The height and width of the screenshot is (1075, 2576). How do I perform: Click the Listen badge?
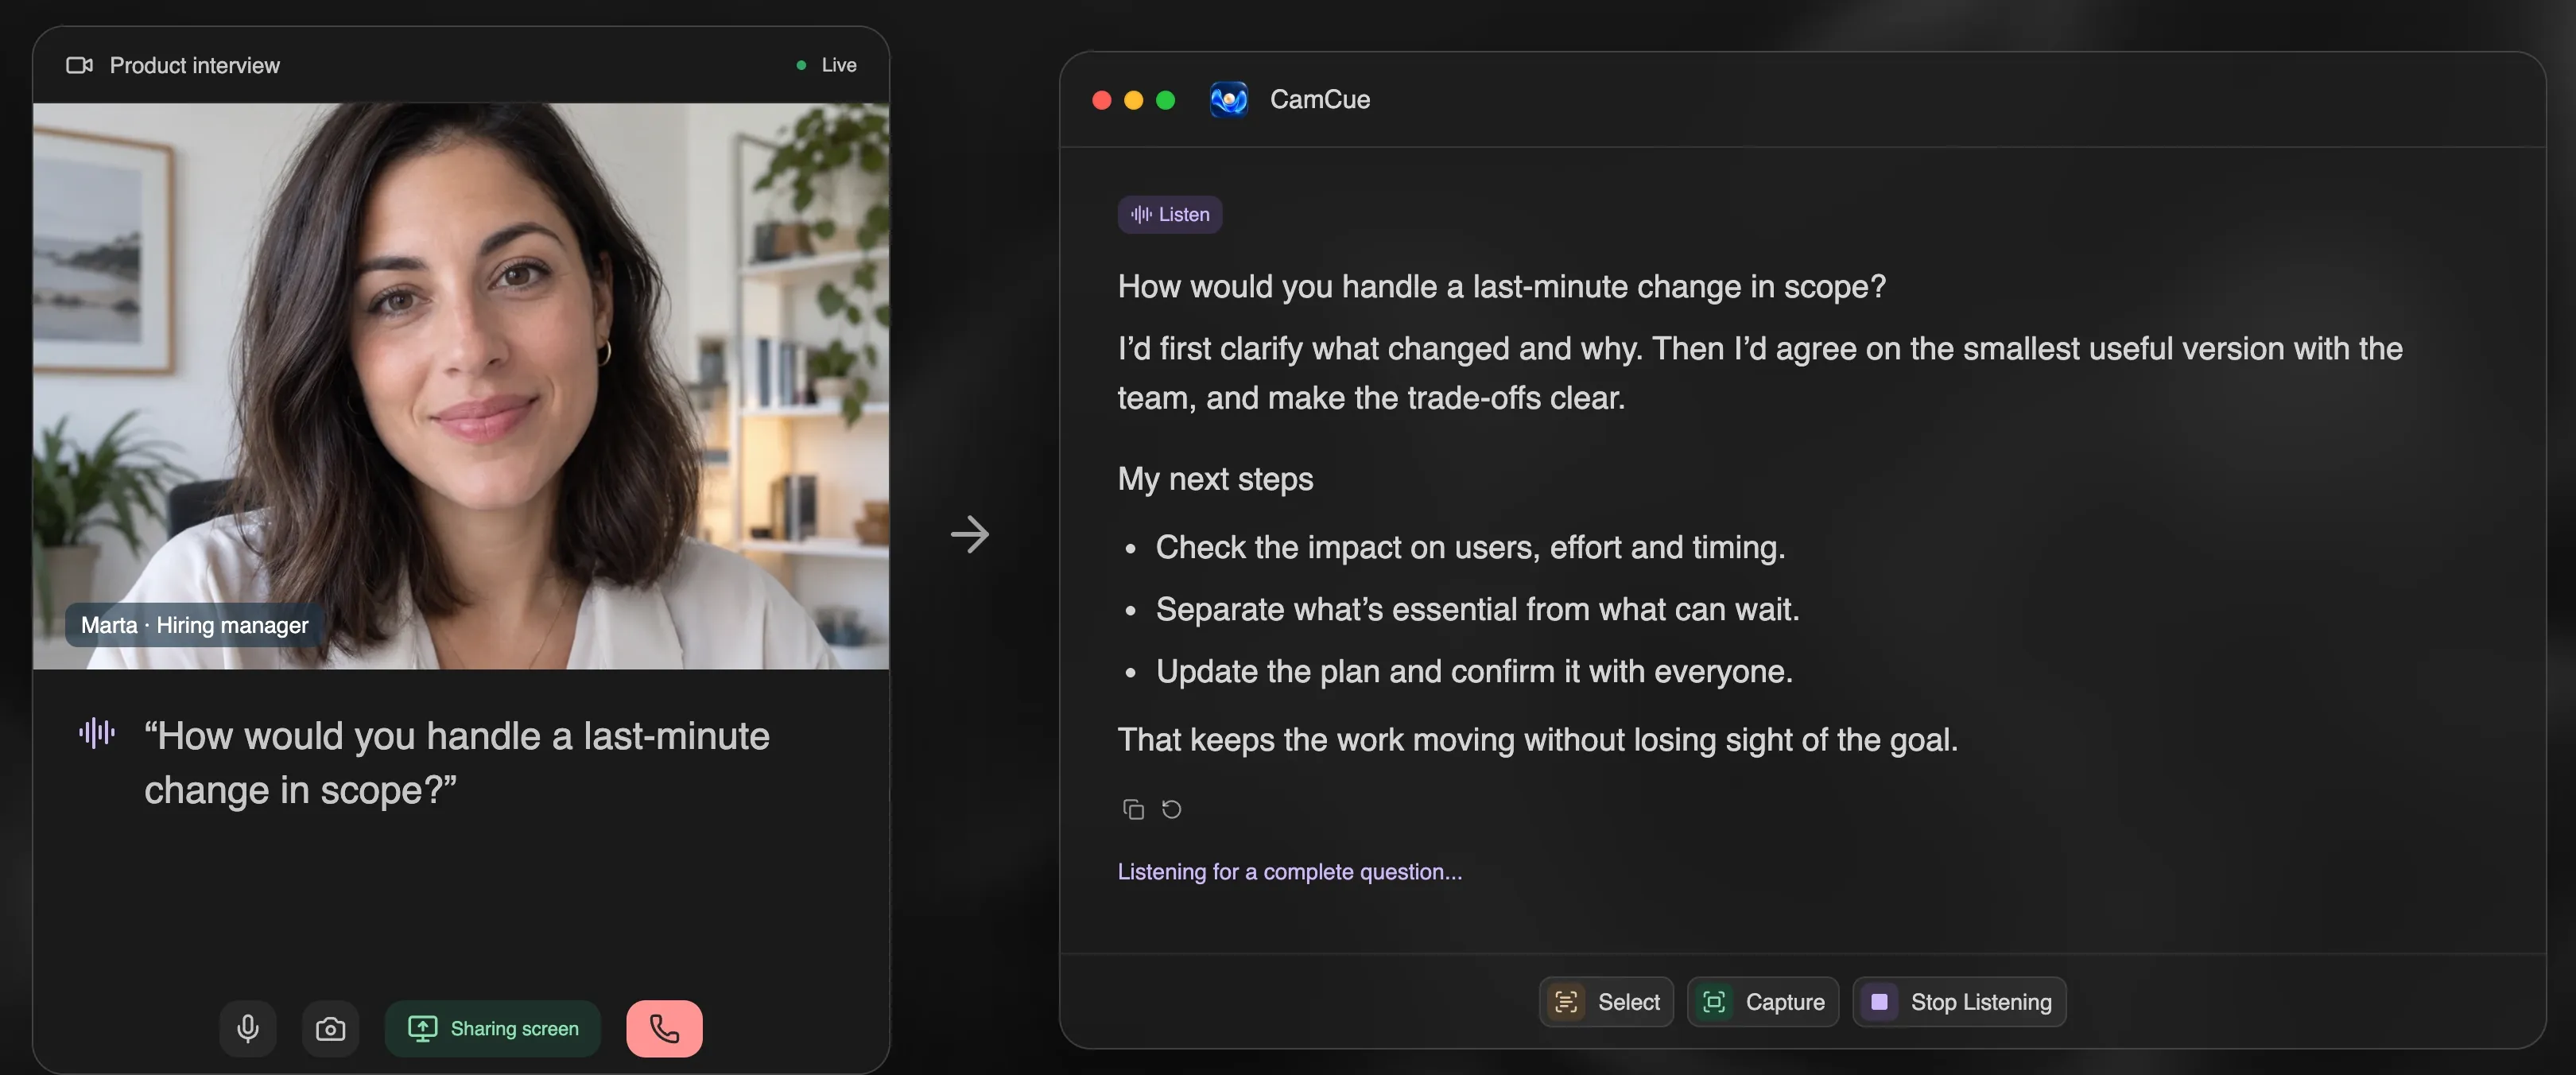pos(1170,214)
